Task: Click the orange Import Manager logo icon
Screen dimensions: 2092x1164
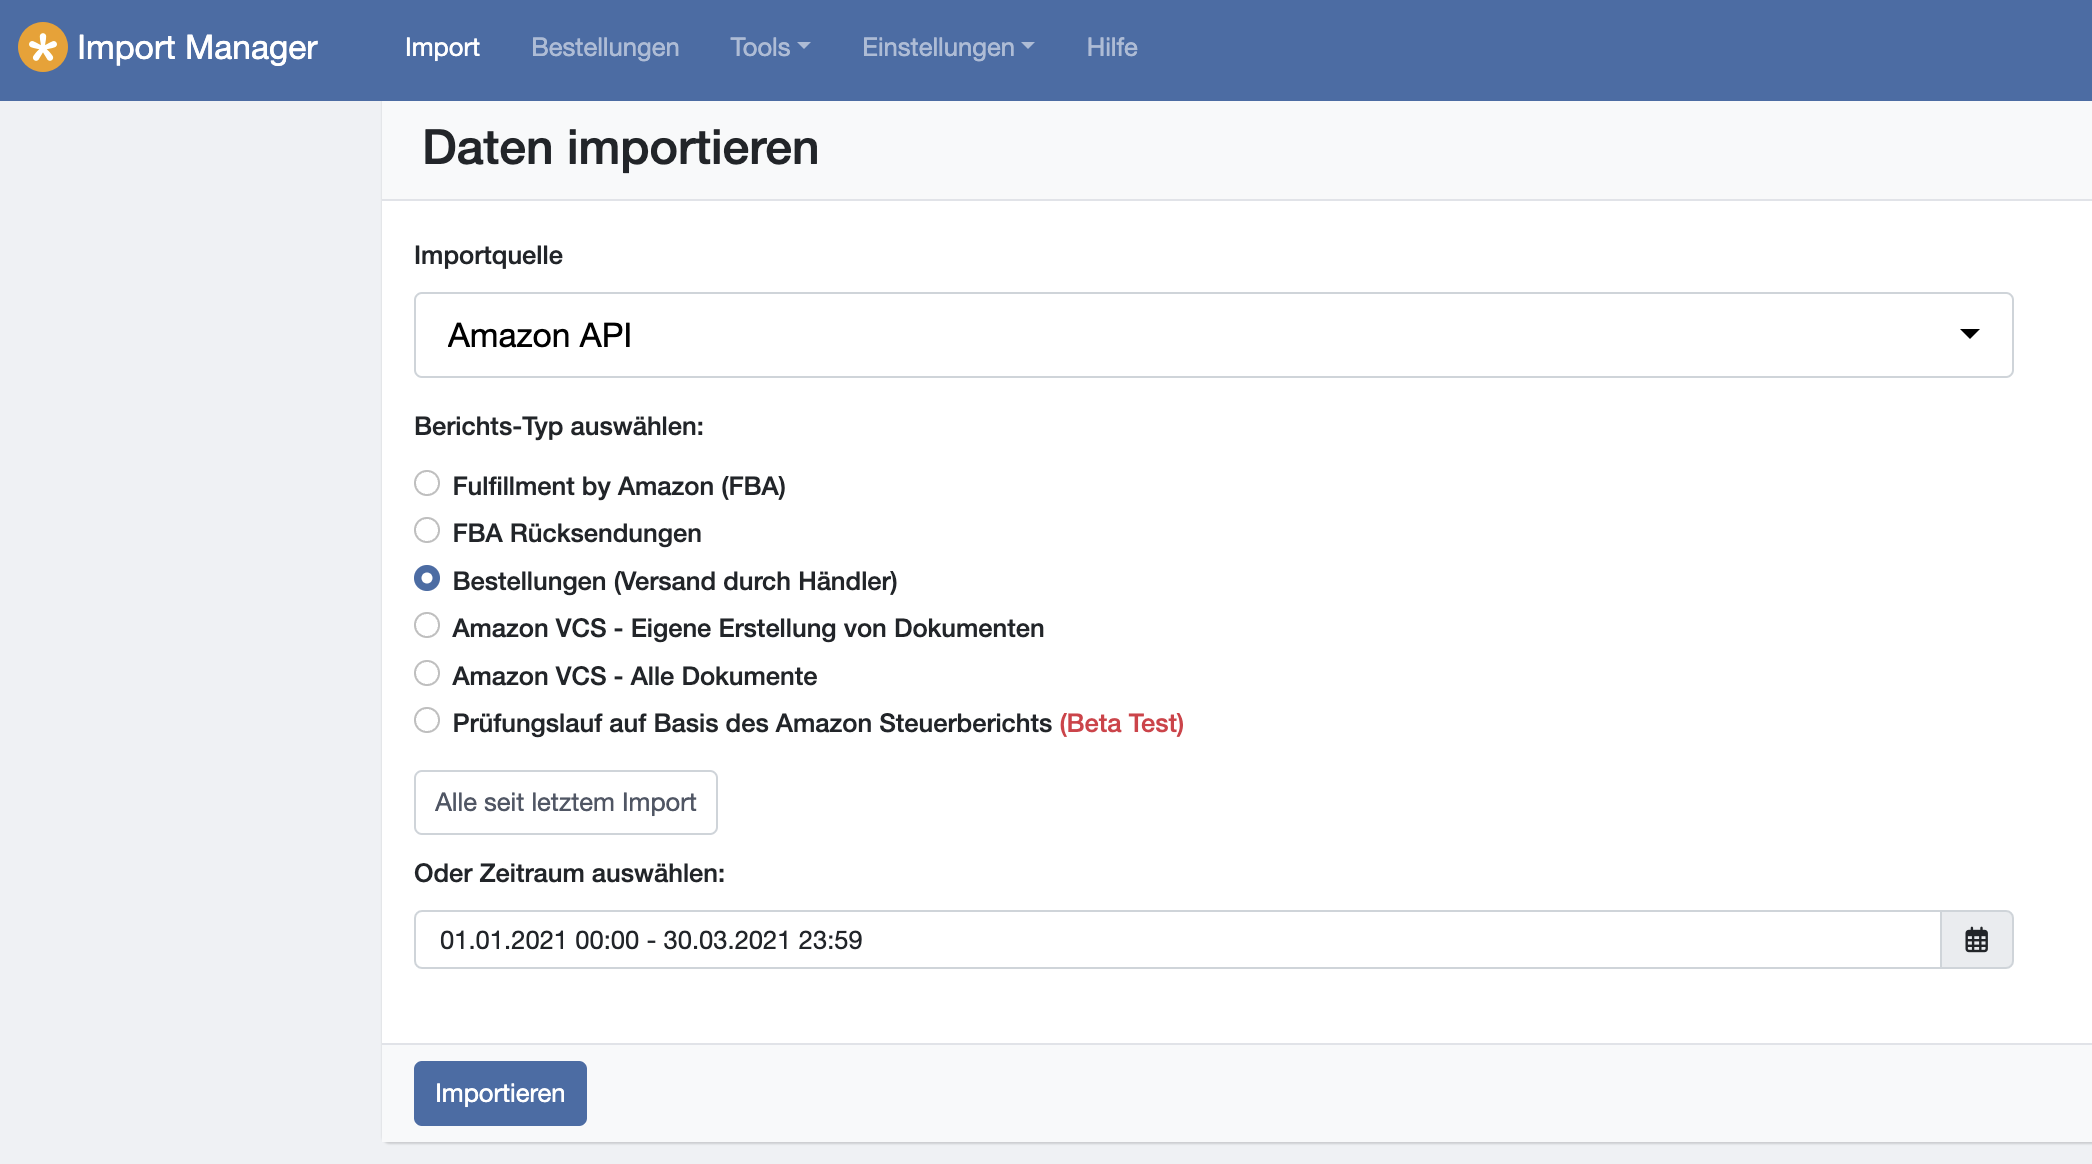Action: pyautogui.click(x=43, y=47)
